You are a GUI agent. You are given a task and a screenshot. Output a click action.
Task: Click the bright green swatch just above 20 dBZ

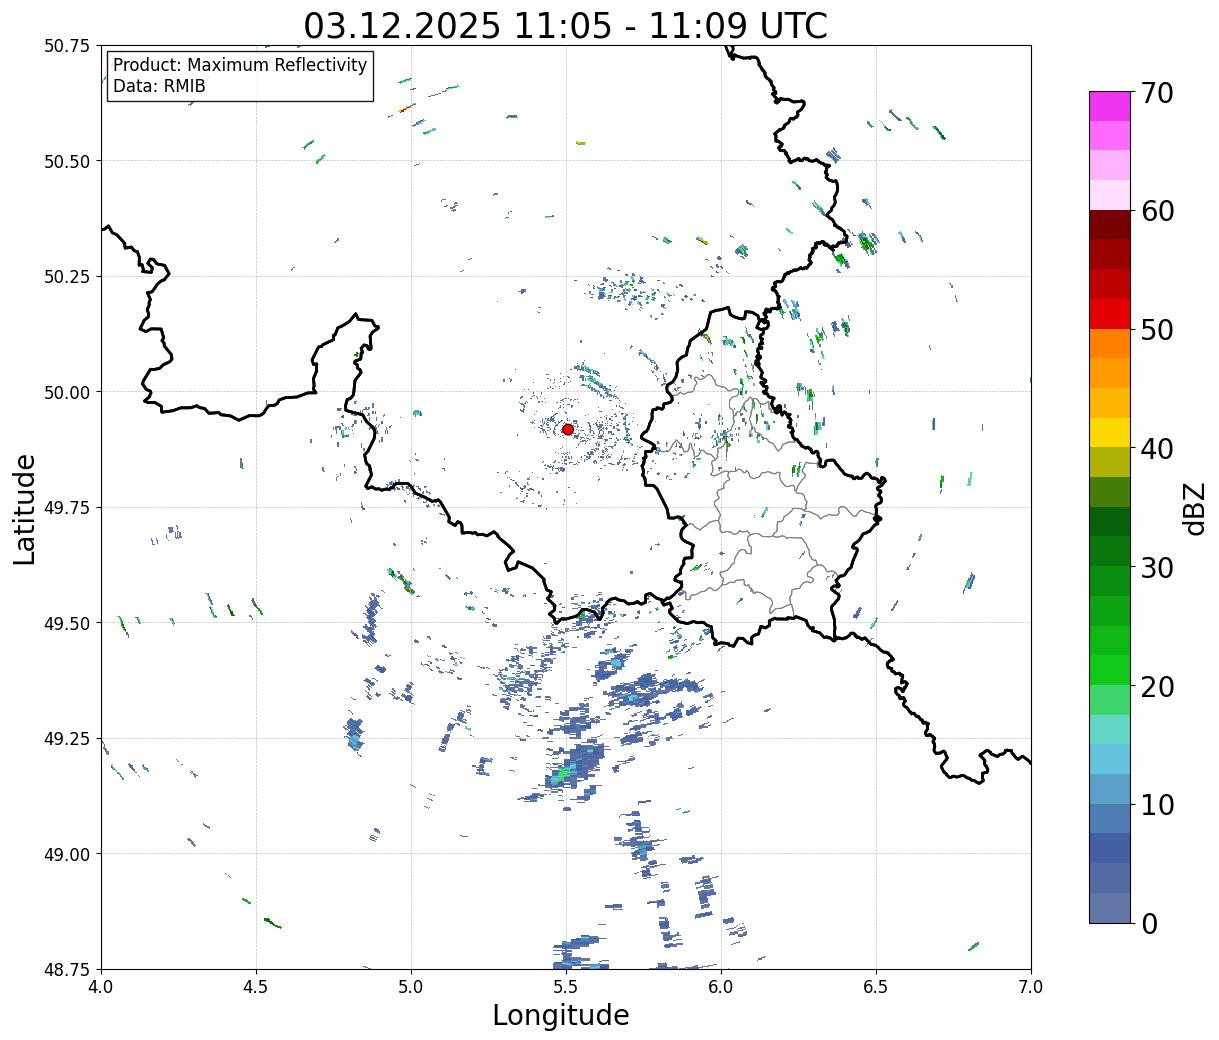point(1110,670)
